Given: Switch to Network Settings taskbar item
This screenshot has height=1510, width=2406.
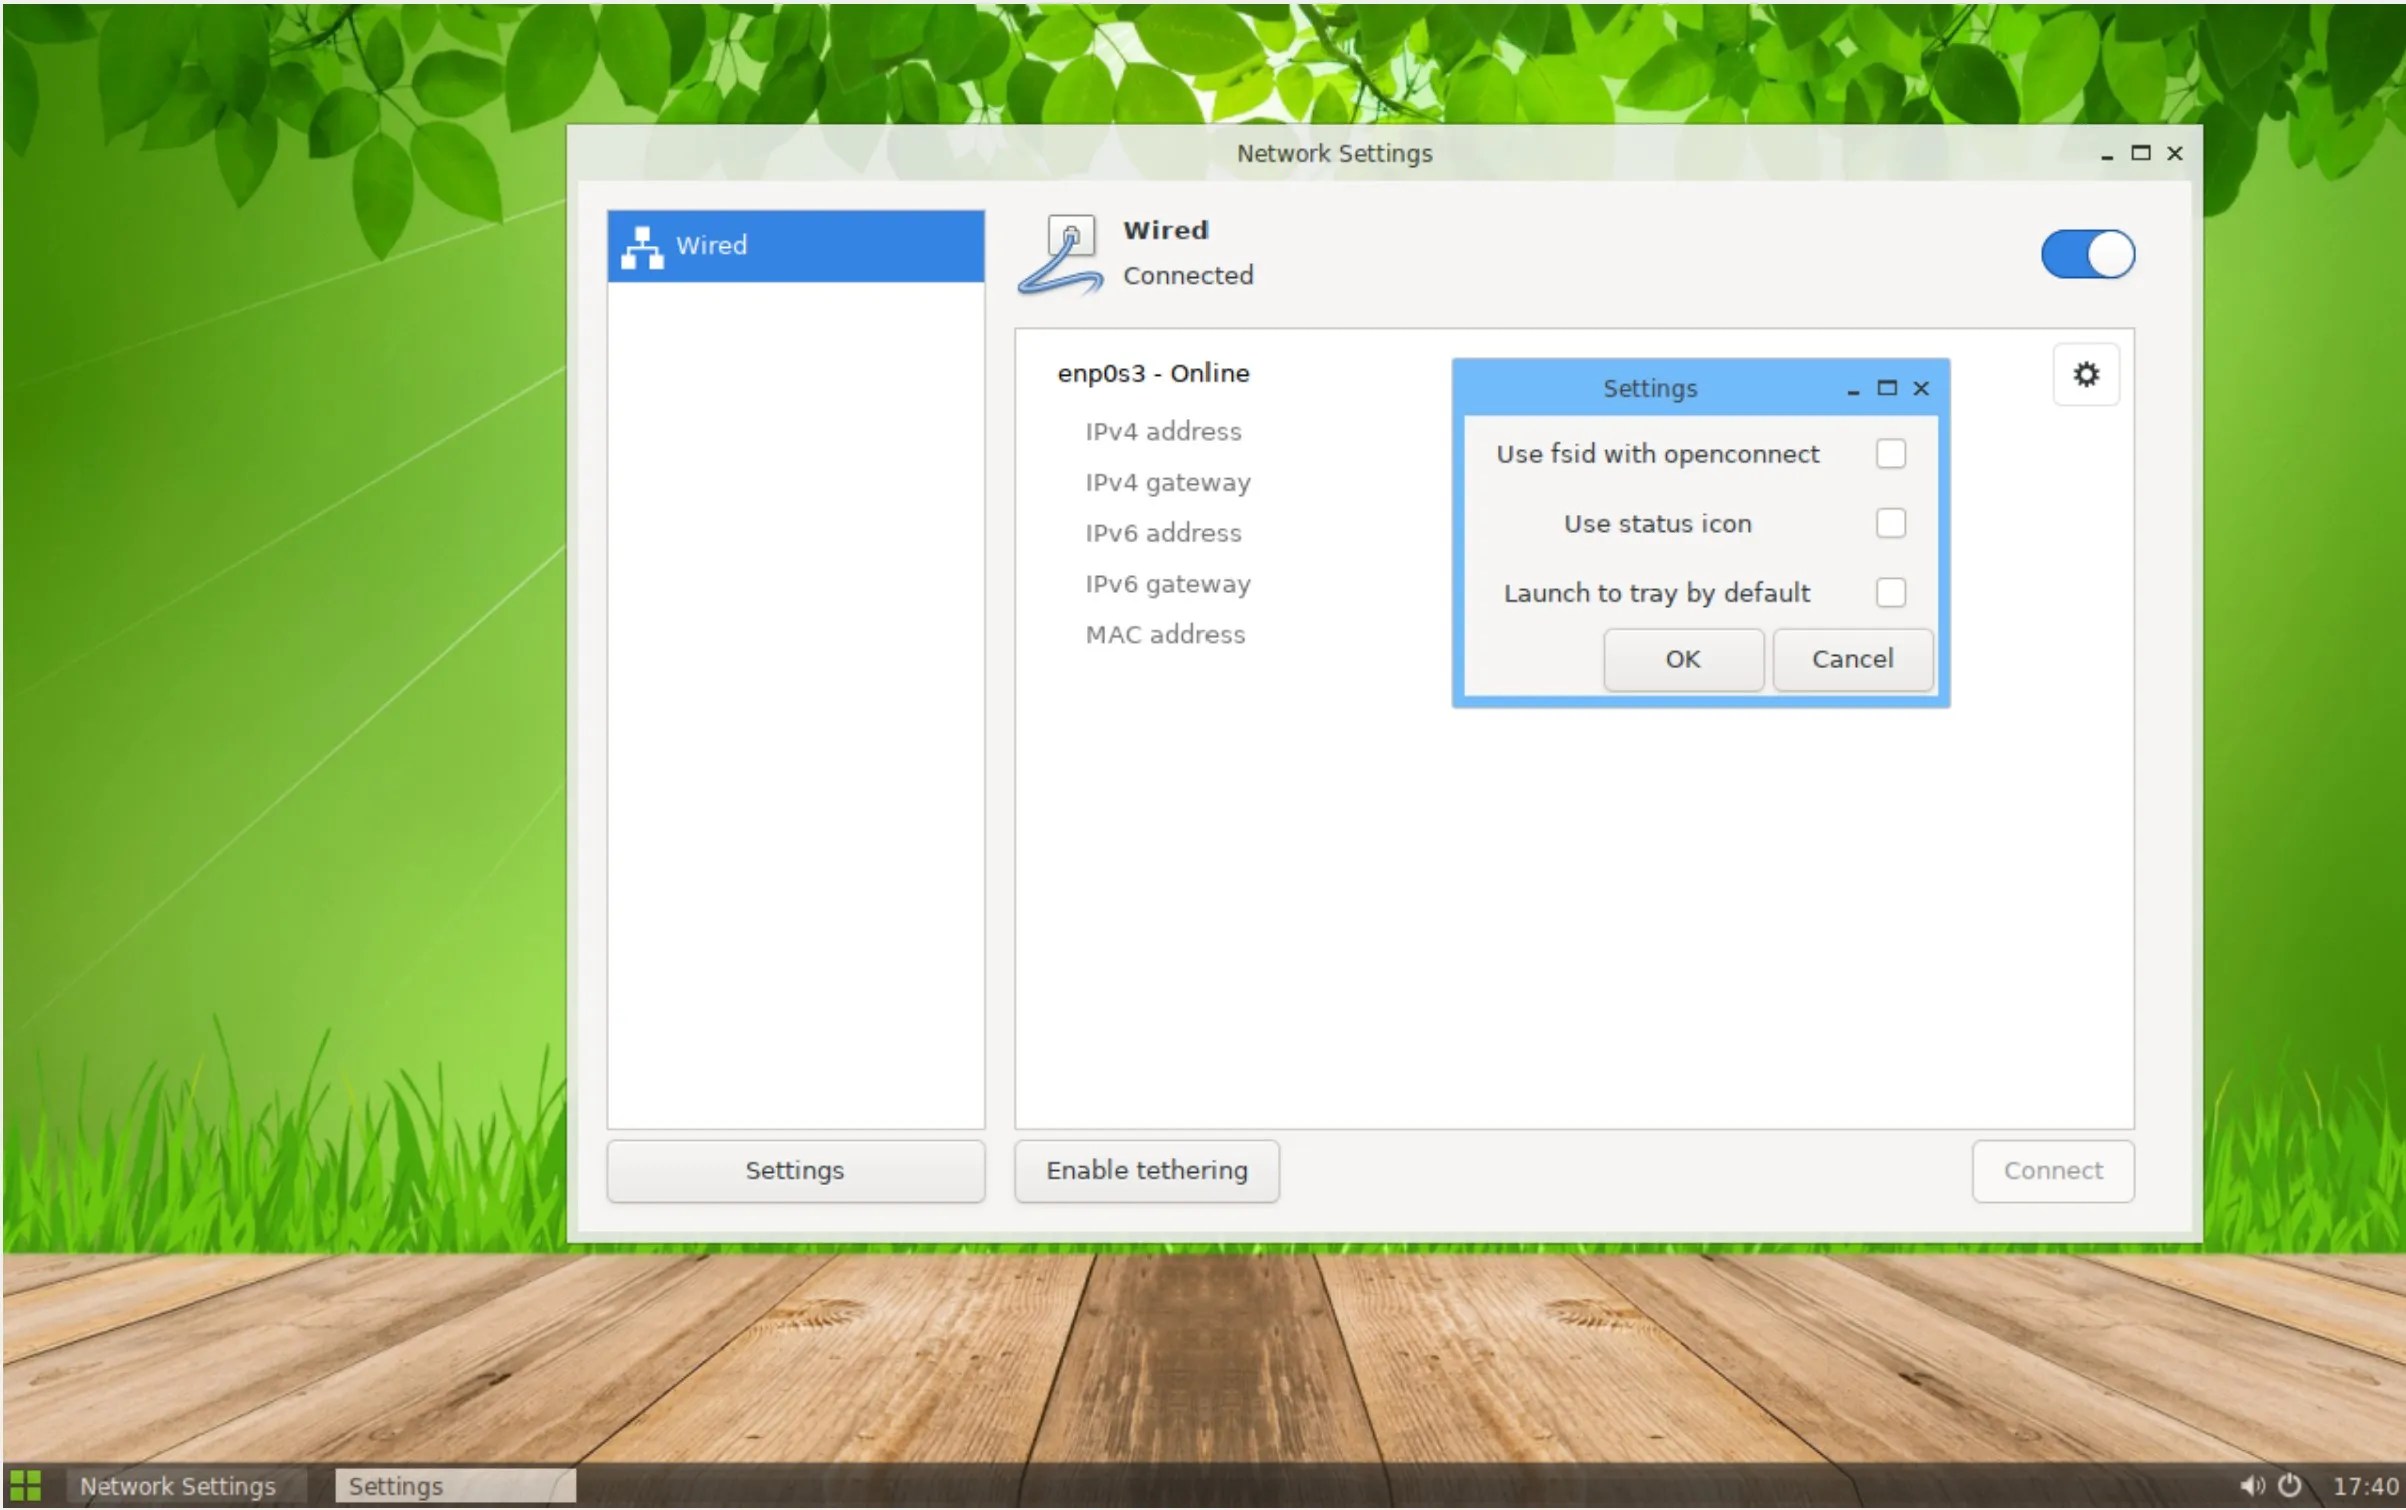Looking at the screenshot, I should tap(178, 1486).
